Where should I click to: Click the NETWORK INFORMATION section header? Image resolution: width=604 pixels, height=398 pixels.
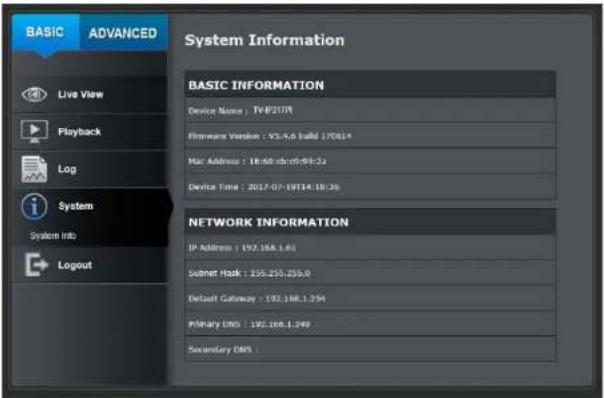point(370,222)
